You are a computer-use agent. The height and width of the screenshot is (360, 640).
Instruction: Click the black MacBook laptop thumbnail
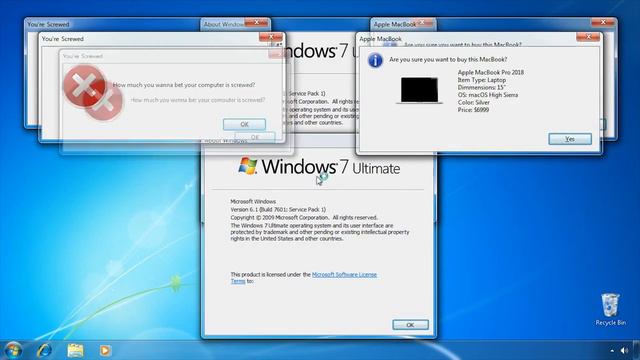click(419, 90)
